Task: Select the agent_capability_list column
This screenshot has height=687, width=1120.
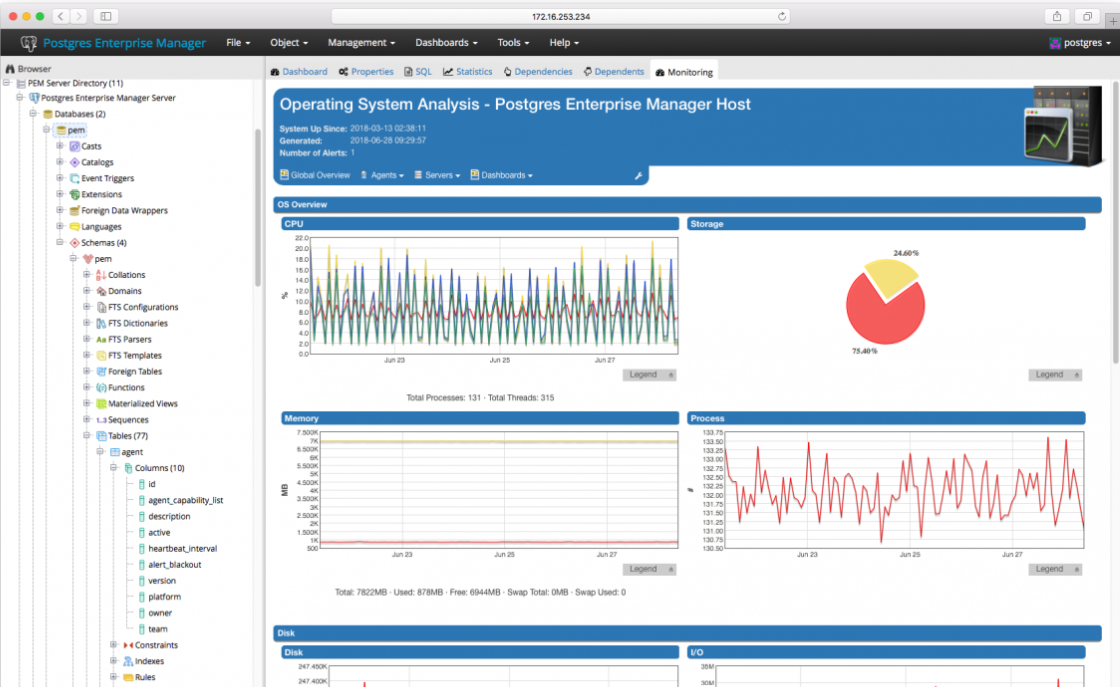Action: click(x=186, y=500)
